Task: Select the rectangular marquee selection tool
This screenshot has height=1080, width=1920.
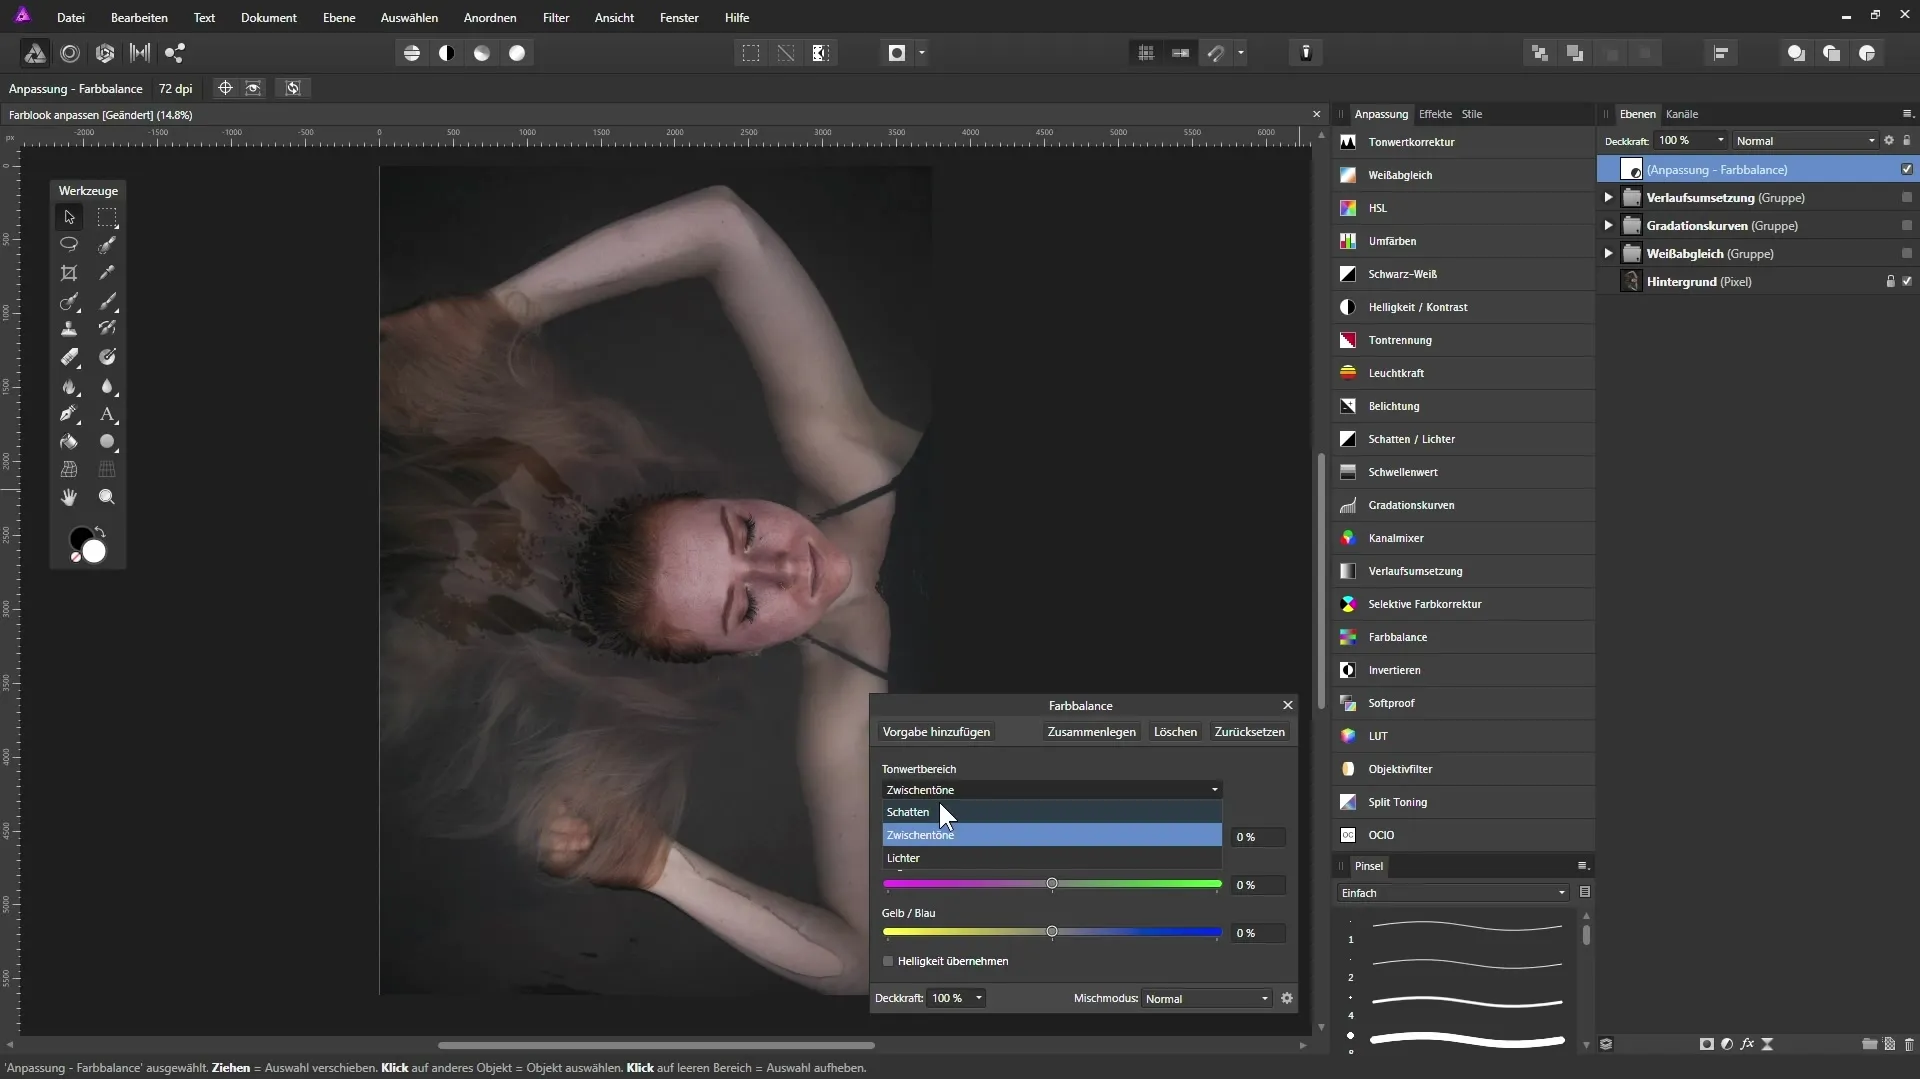Action: 107,217
